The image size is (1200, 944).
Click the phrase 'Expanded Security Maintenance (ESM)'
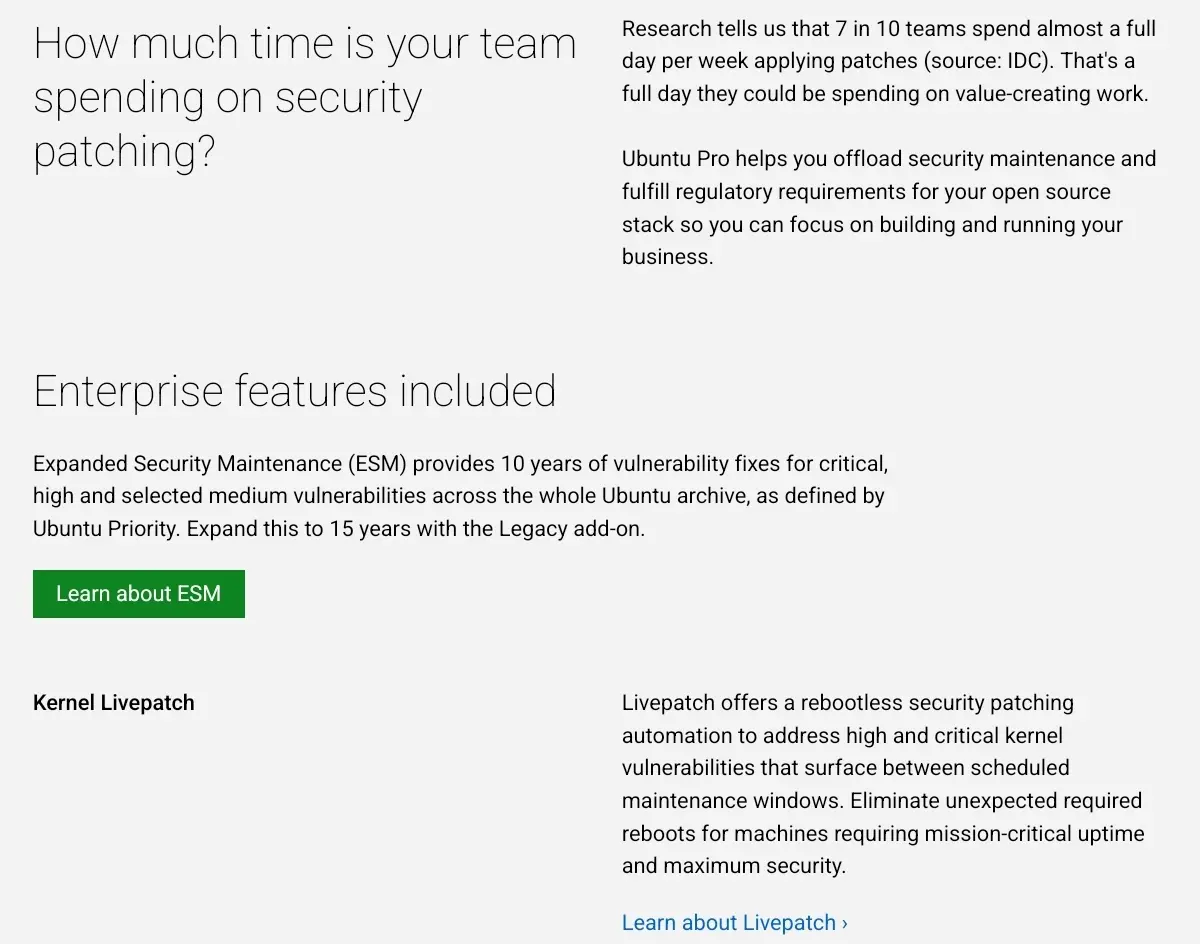(x=219, y=463)
